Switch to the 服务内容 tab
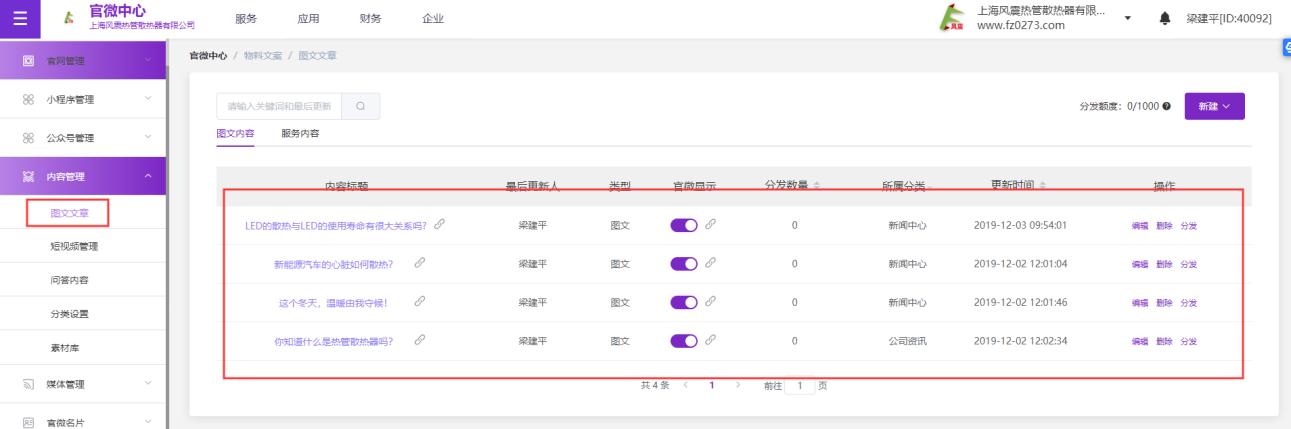 click(300, 133)
